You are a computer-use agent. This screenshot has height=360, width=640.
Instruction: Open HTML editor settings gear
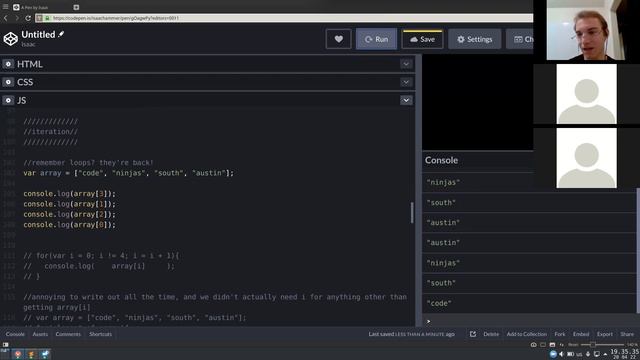tap(8, 64)
